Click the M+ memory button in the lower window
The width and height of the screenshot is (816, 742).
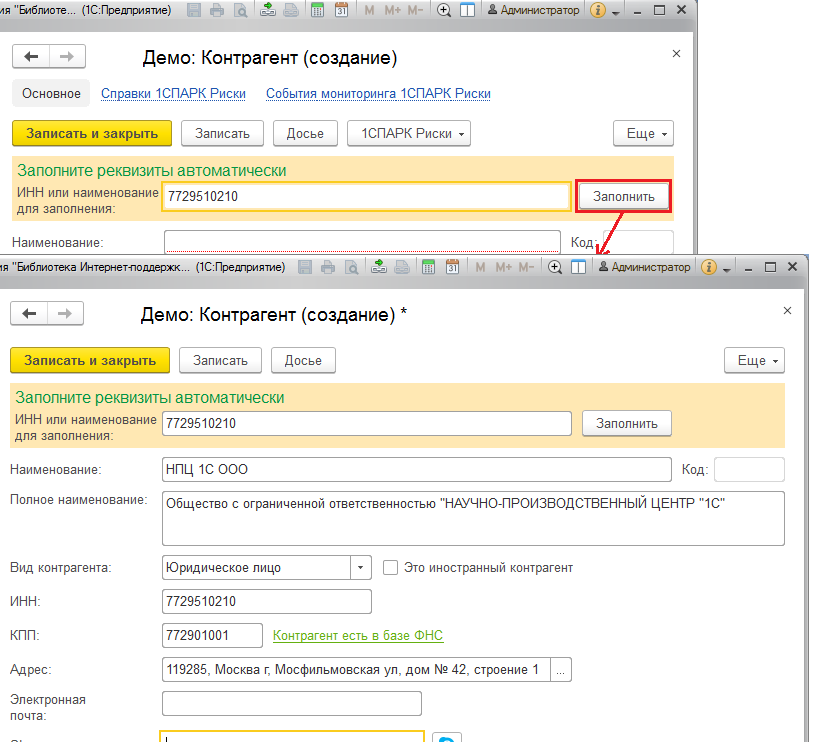(x=503, y=267)
